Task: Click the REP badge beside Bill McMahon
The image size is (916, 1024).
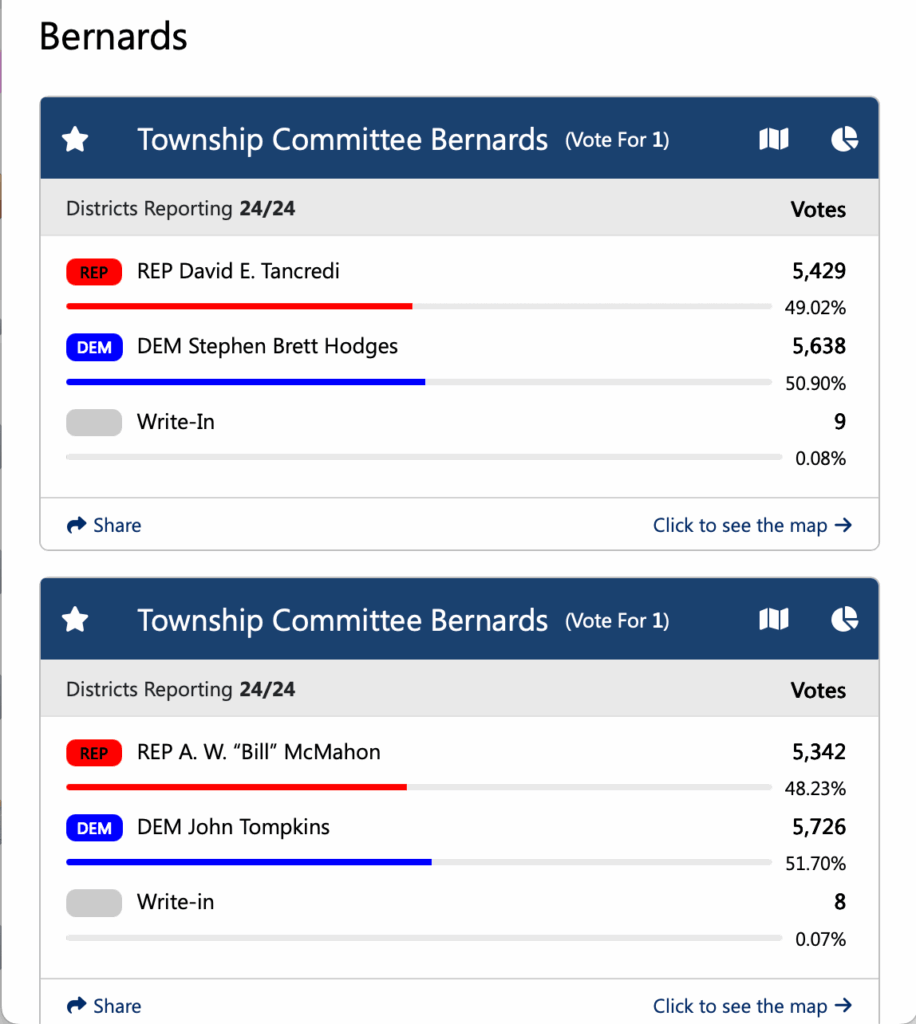Action: click(x=94, y=753)
